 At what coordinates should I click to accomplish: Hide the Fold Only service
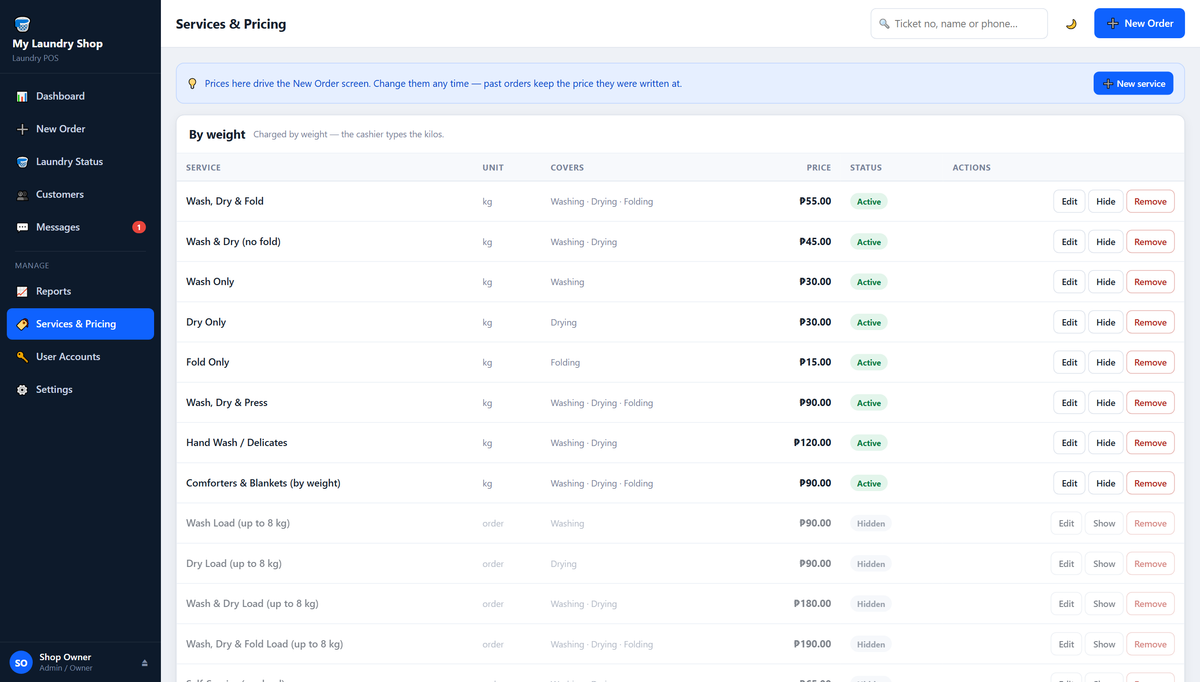click(1105, 362)
